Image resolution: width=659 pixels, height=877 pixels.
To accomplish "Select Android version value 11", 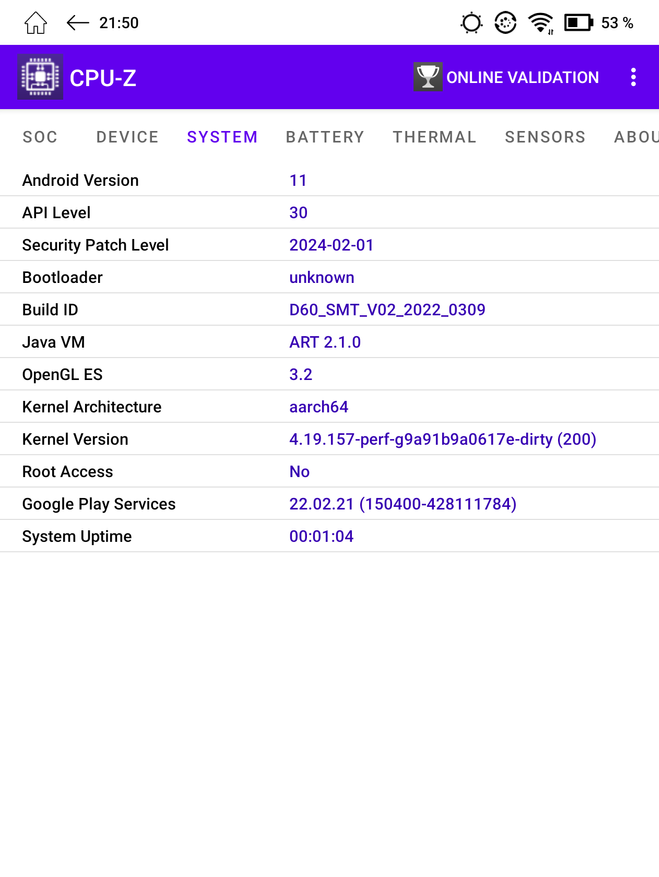I will pos(298,180).
